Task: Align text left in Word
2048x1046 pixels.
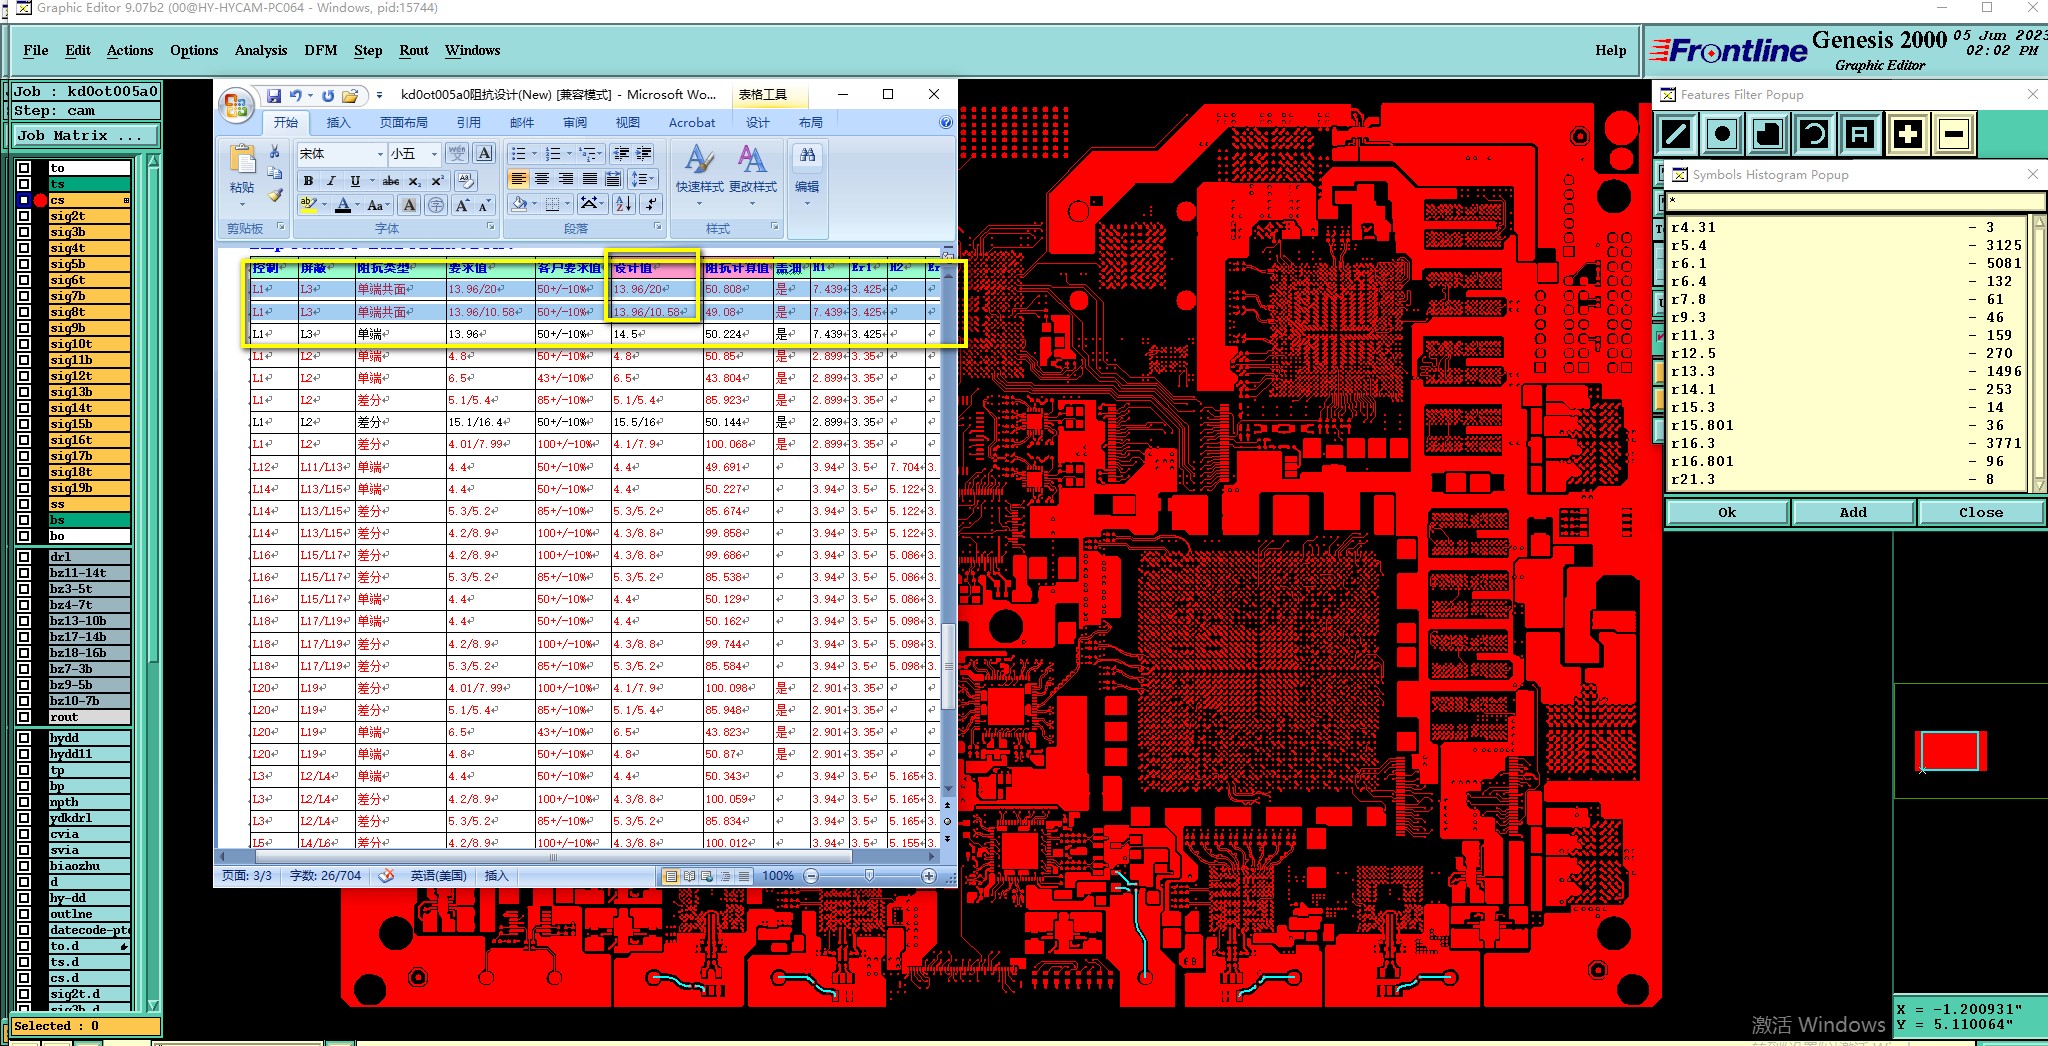Action: pyautogui.click(x=518, y=179)
